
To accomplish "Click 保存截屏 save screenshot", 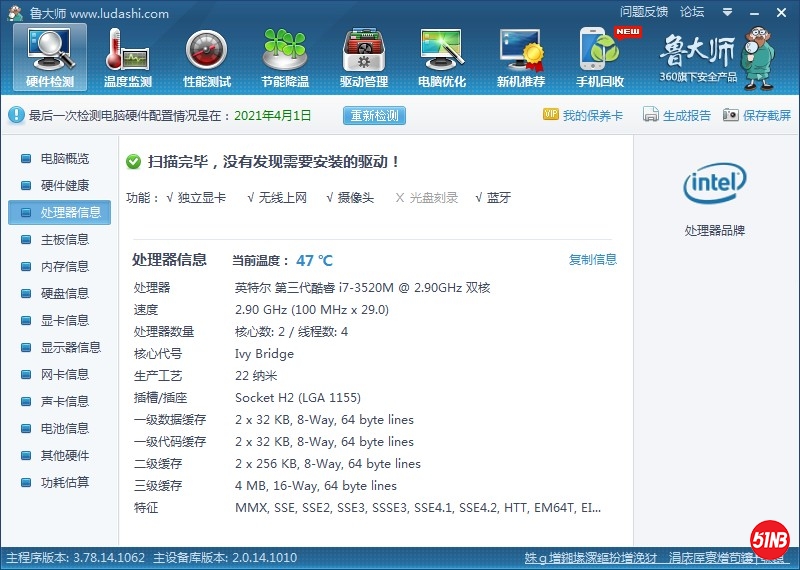I will (757, 115).
